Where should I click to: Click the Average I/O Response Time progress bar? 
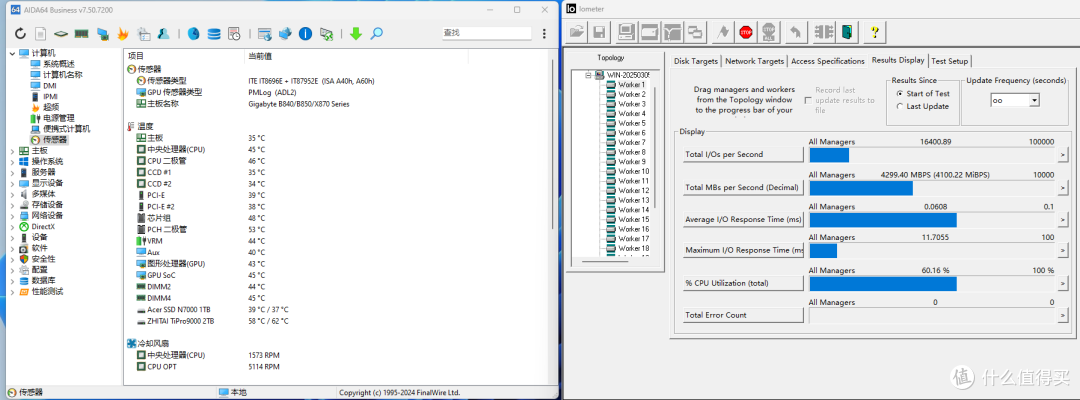(932, 220)
